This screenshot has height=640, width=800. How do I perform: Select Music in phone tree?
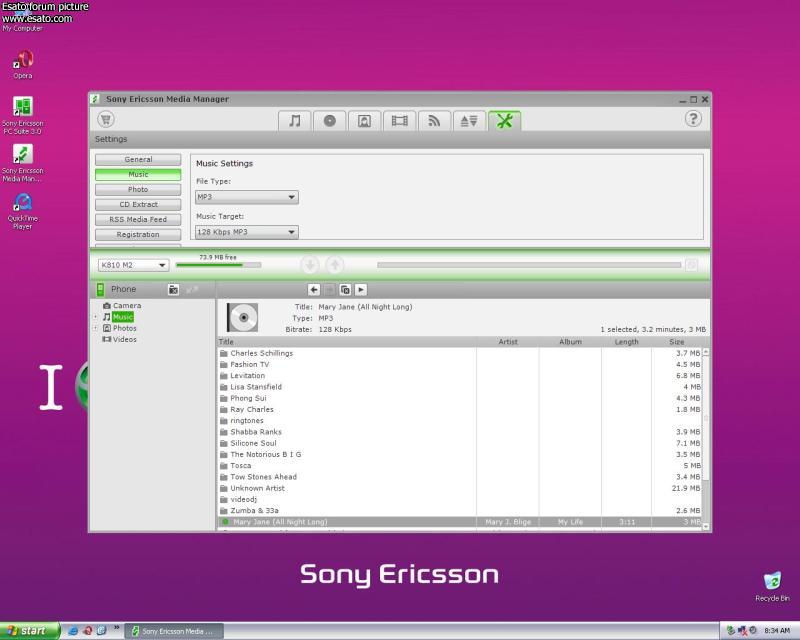pos(118,317)
